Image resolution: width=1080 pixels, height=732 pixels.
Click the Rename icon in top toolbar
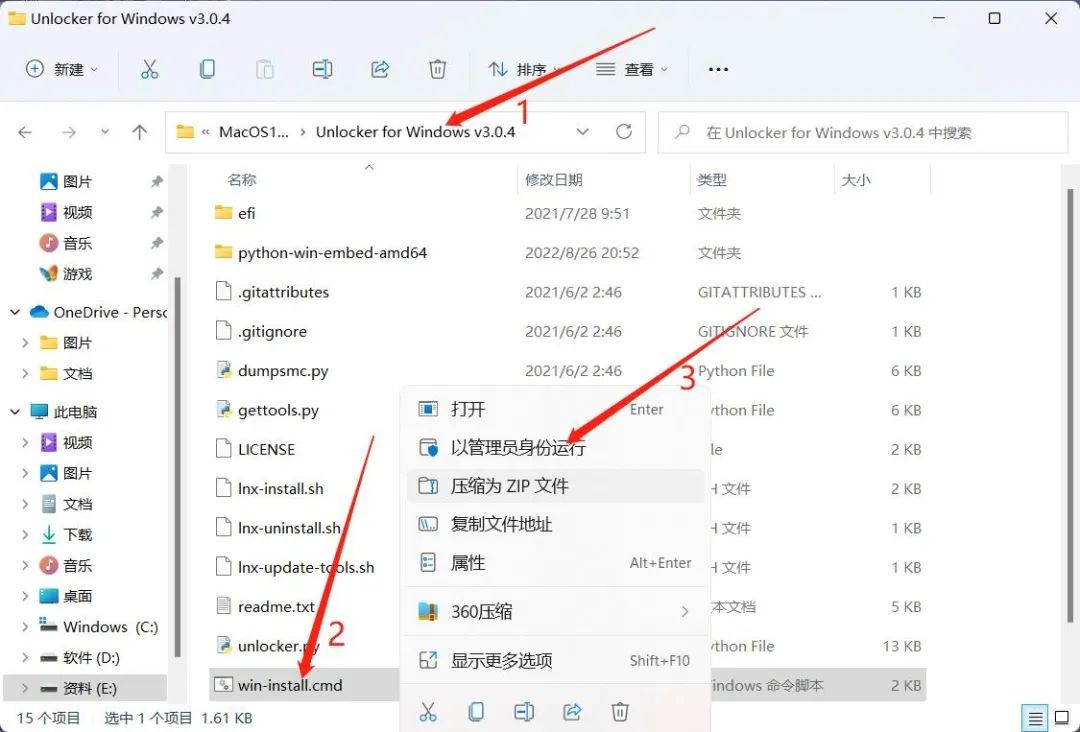[322, 69]
